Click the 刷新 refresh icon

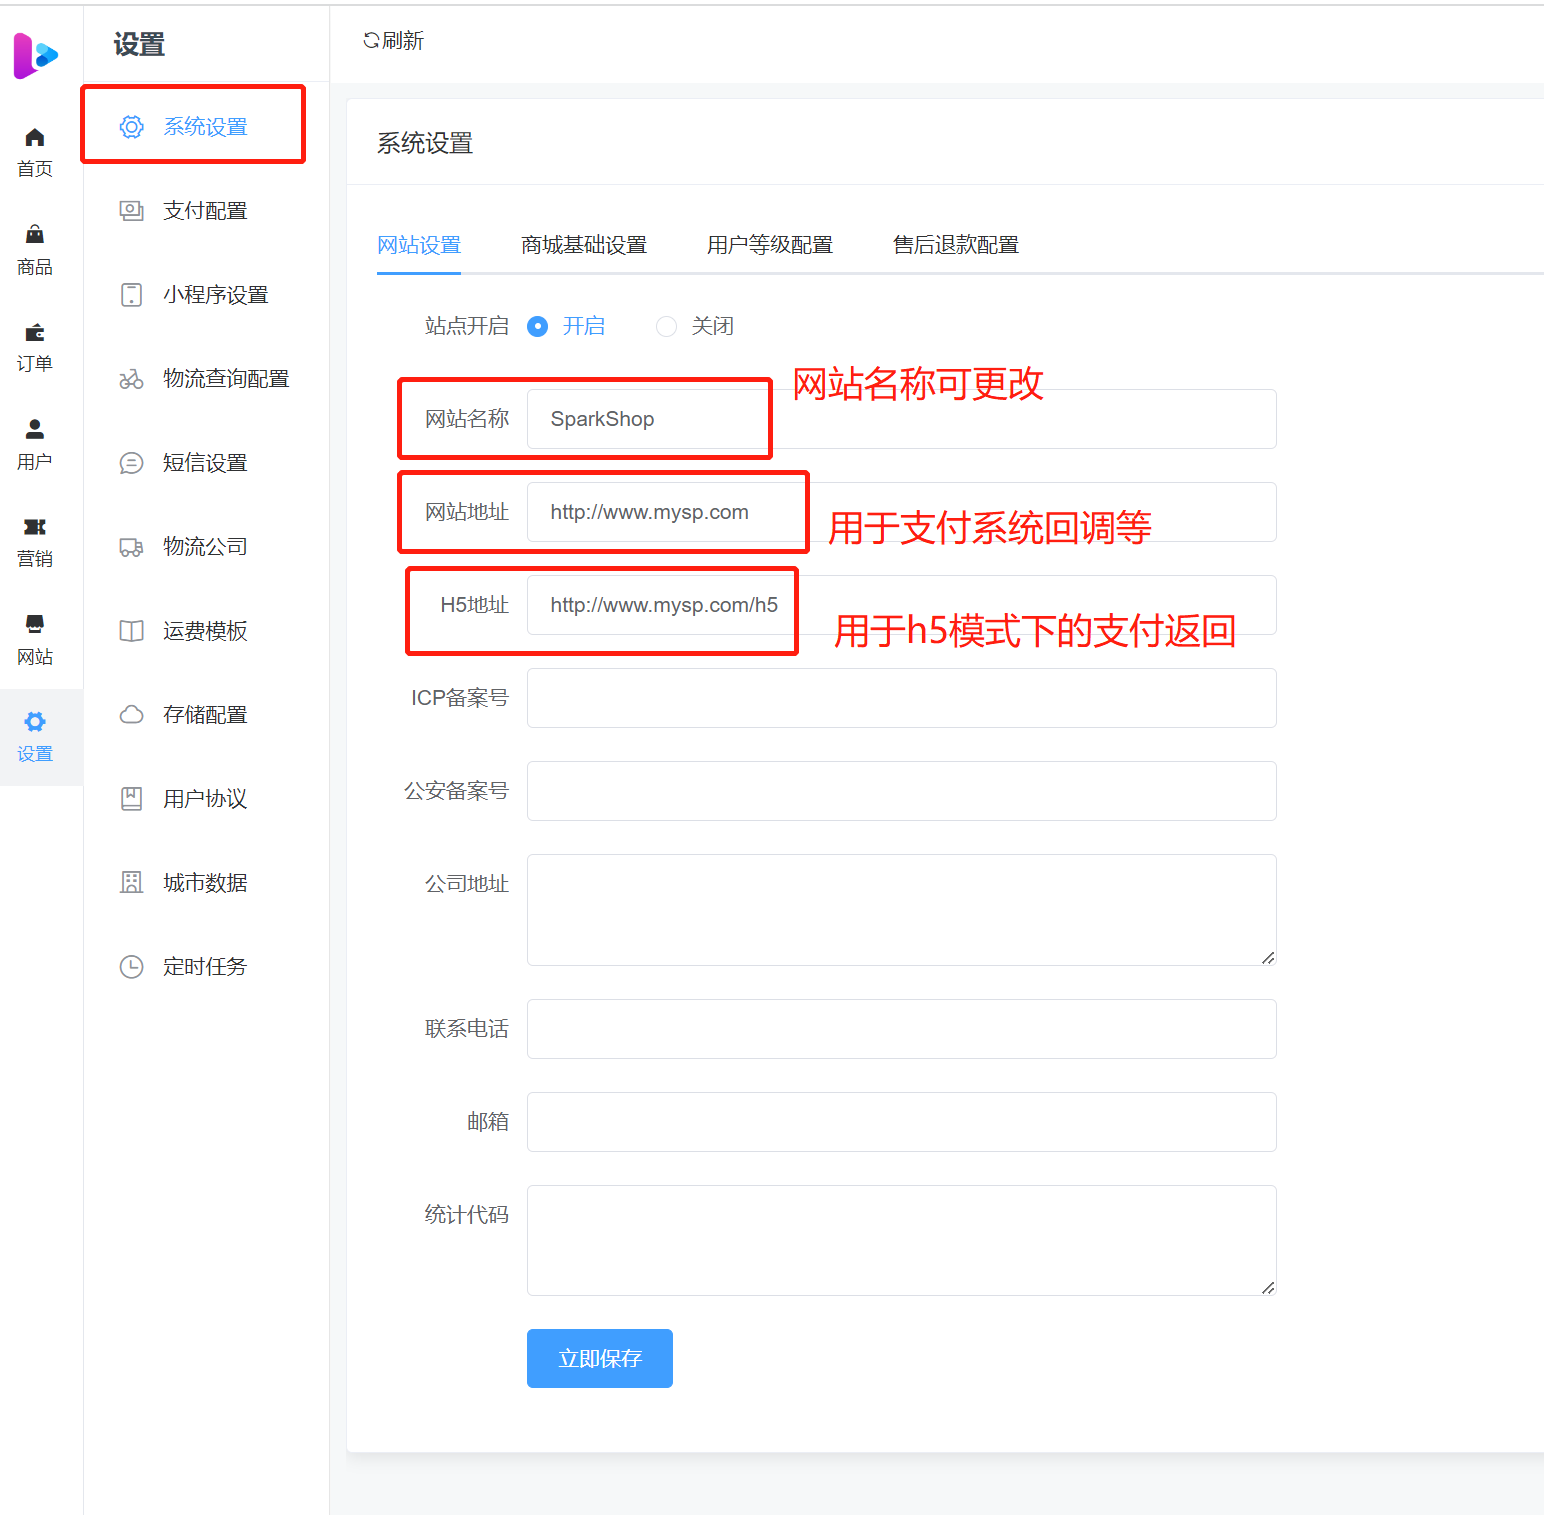(371, 40)
